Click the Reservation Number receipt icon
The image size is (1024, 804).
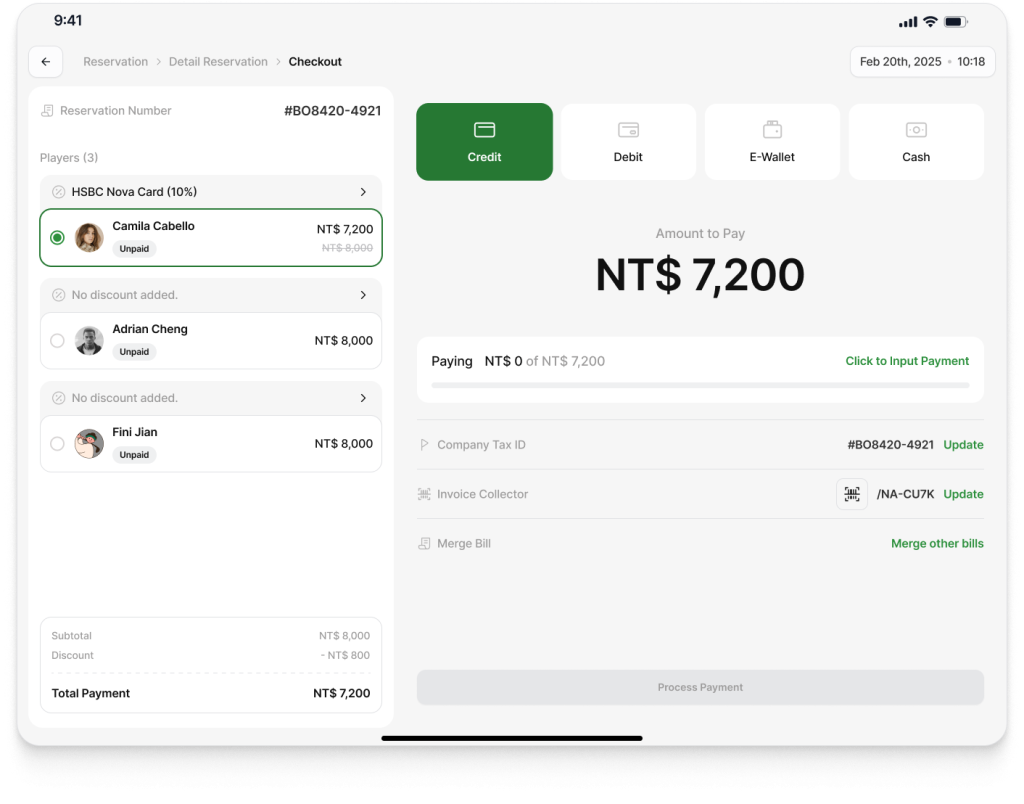point(47,110)
